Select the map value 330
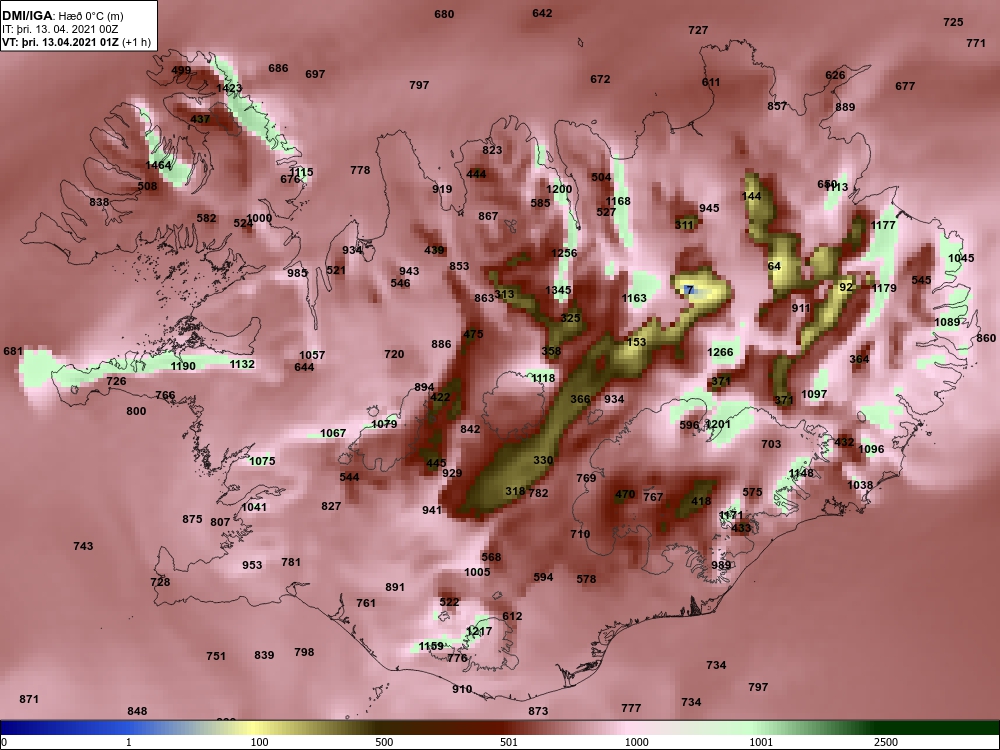 543,460
